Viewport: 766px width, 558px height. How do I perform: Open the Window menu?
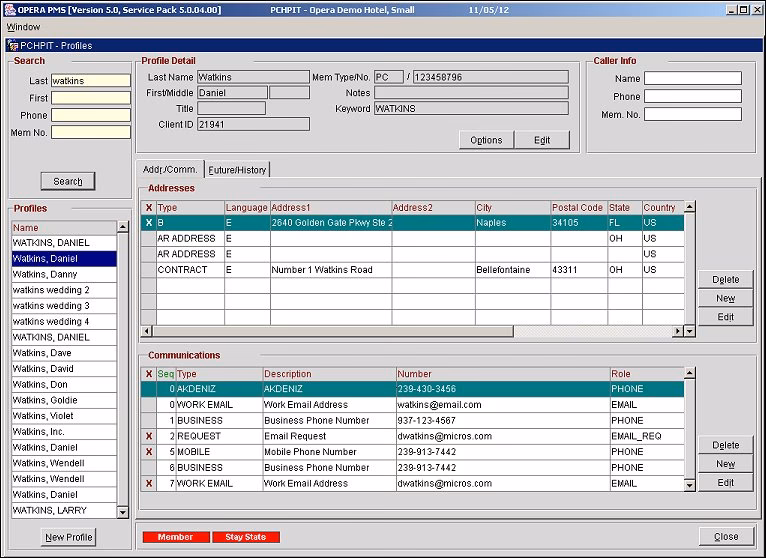24,27
